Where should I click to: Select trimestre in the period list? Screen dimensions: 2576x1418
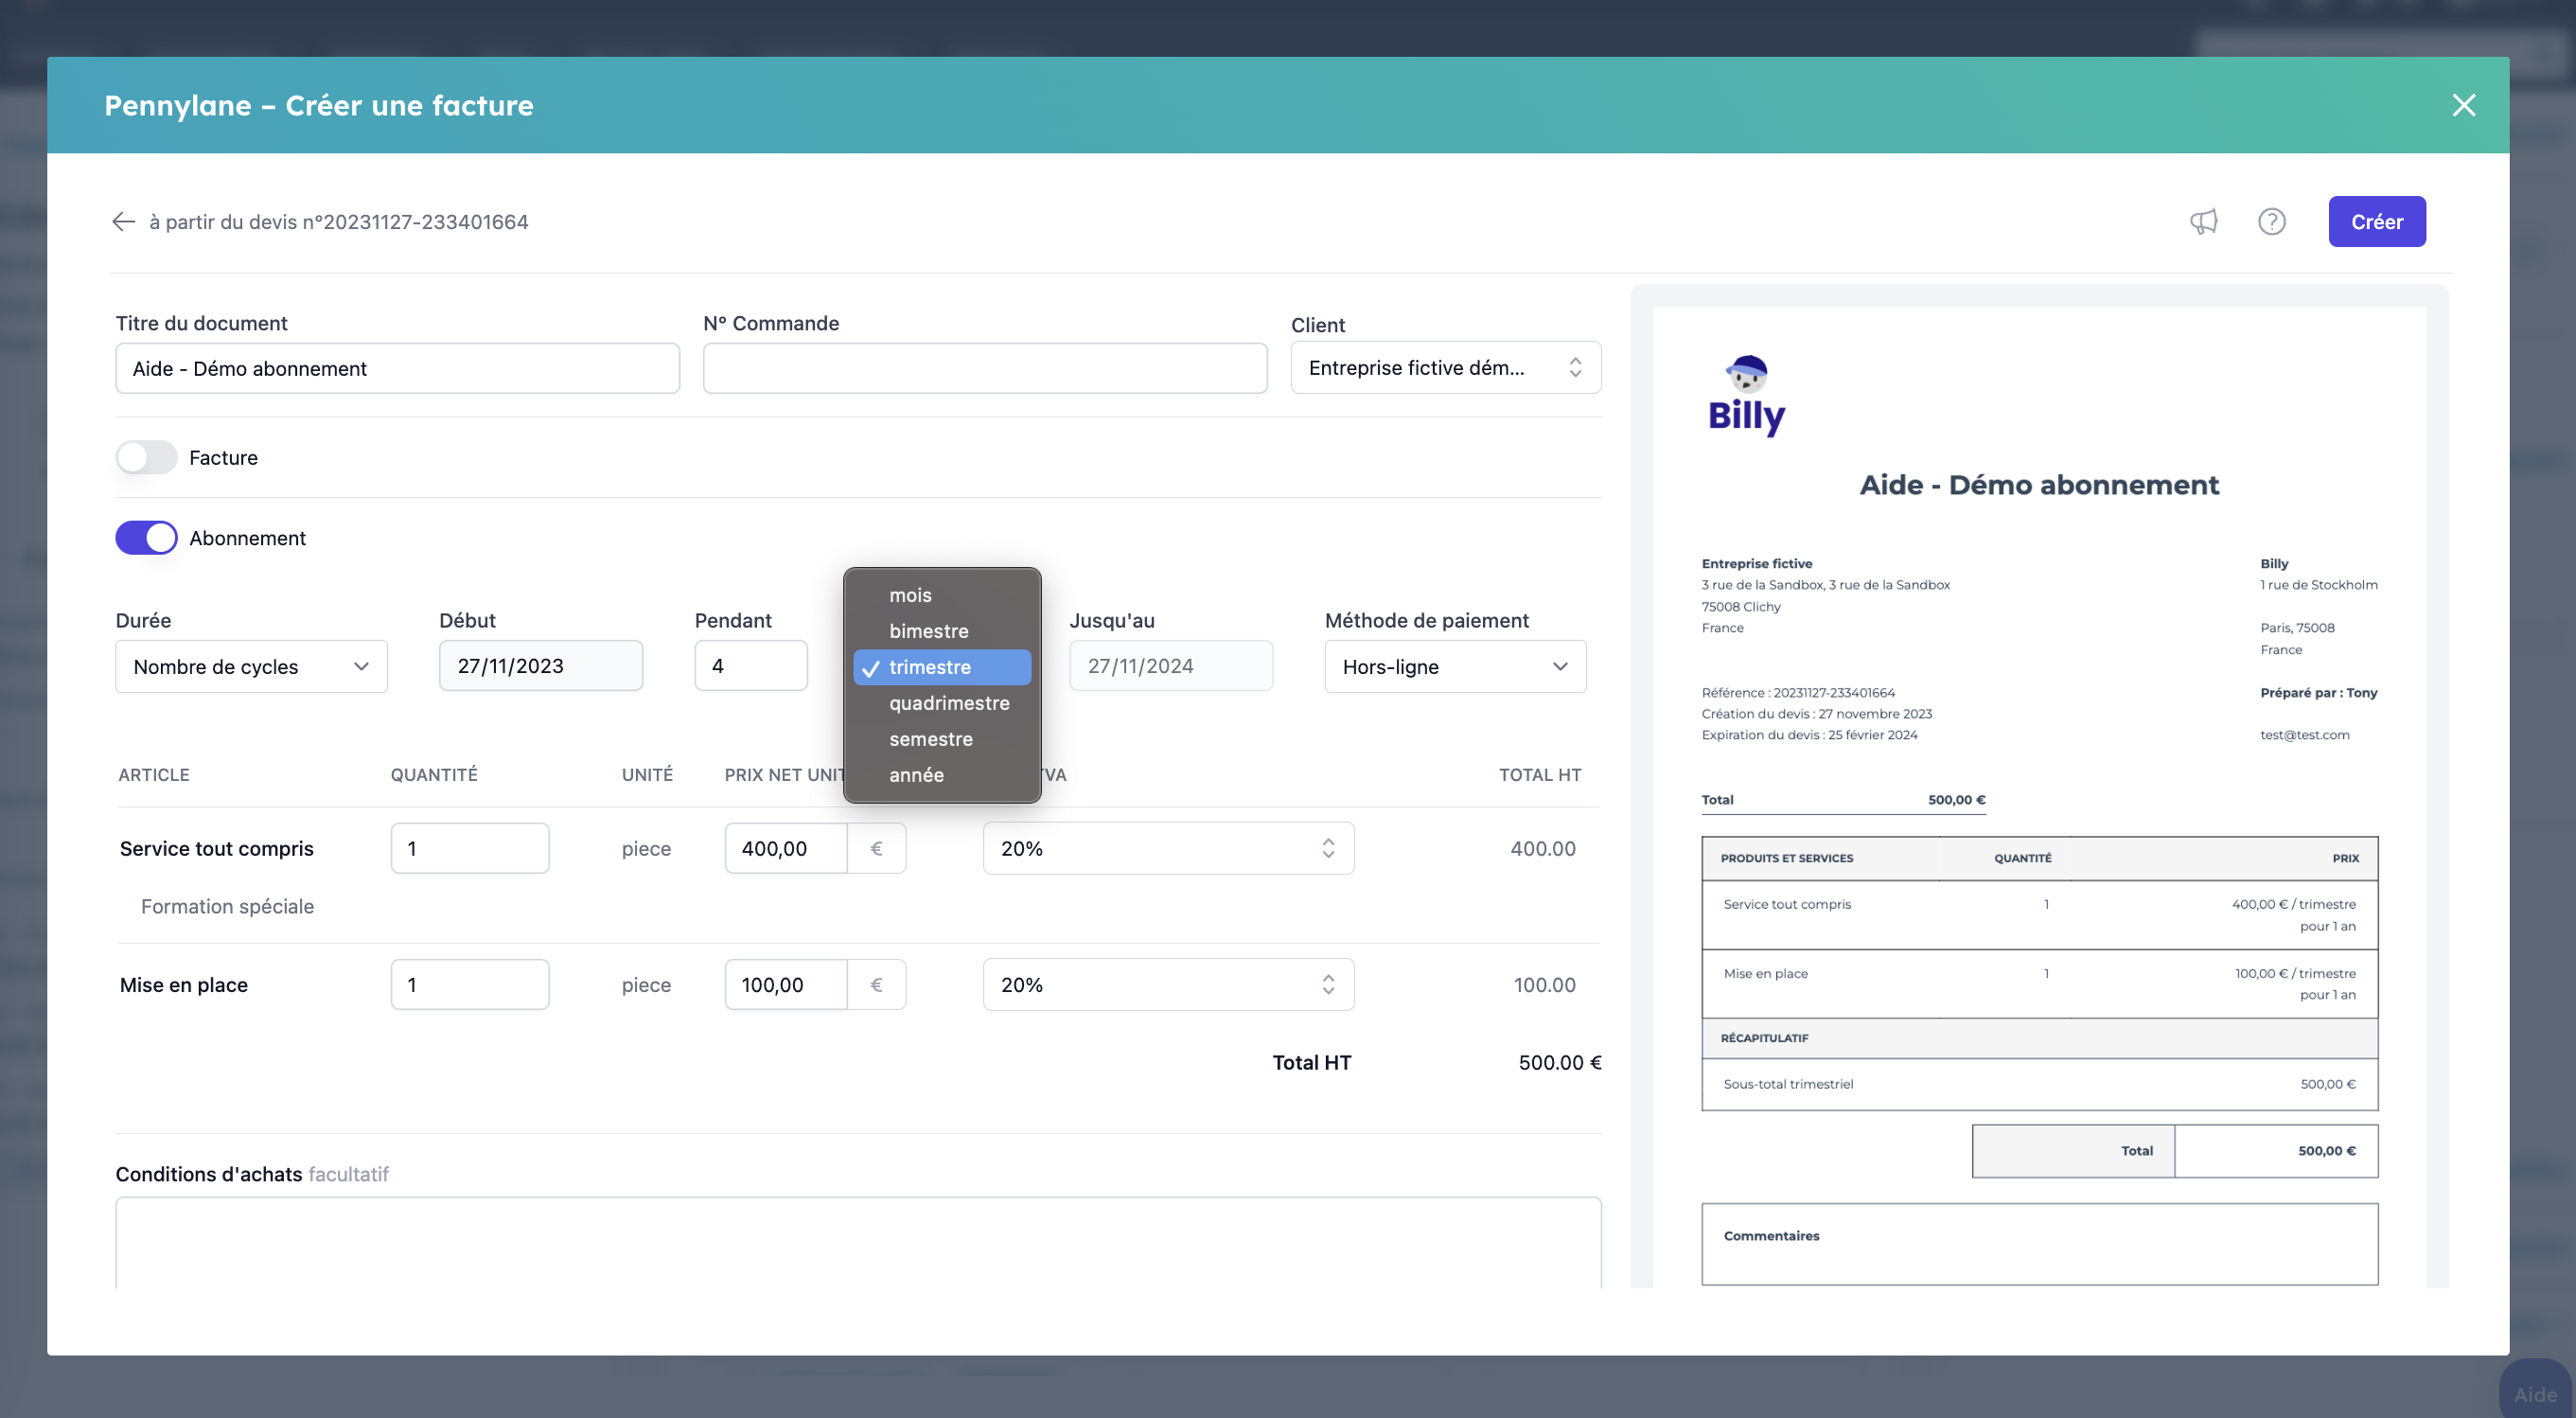coord(942,667)
